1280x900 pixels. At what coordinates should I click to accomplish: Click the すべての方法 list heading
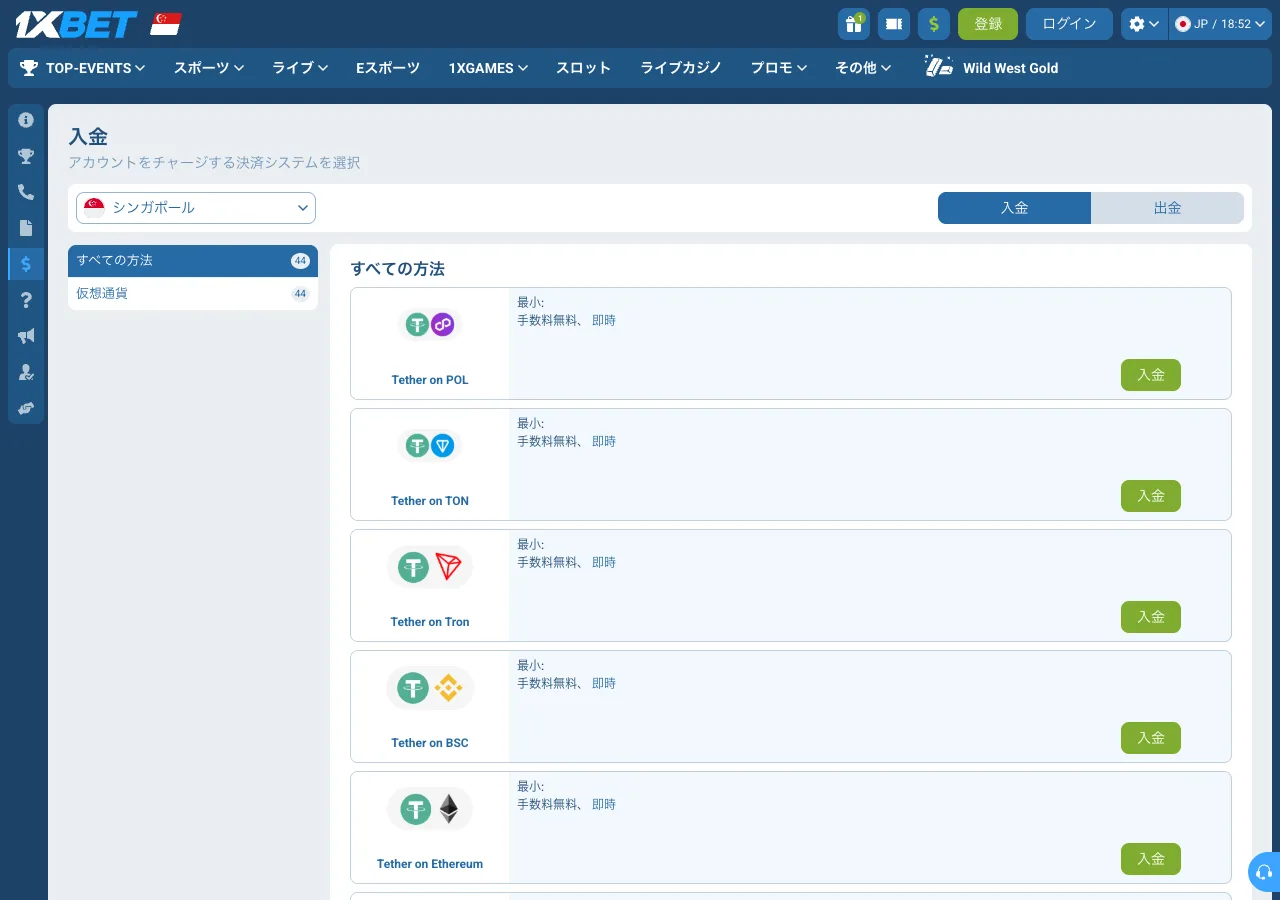tap(398, 269)
